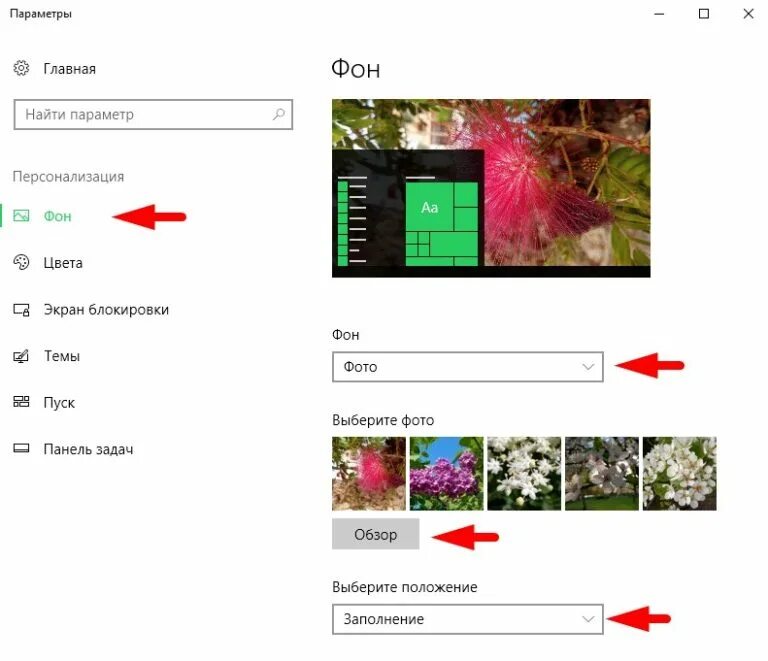The height and width of the screenshot is (661, 768).
Task: Open the Пуск settings section
Action: click(x=59, y=402)
